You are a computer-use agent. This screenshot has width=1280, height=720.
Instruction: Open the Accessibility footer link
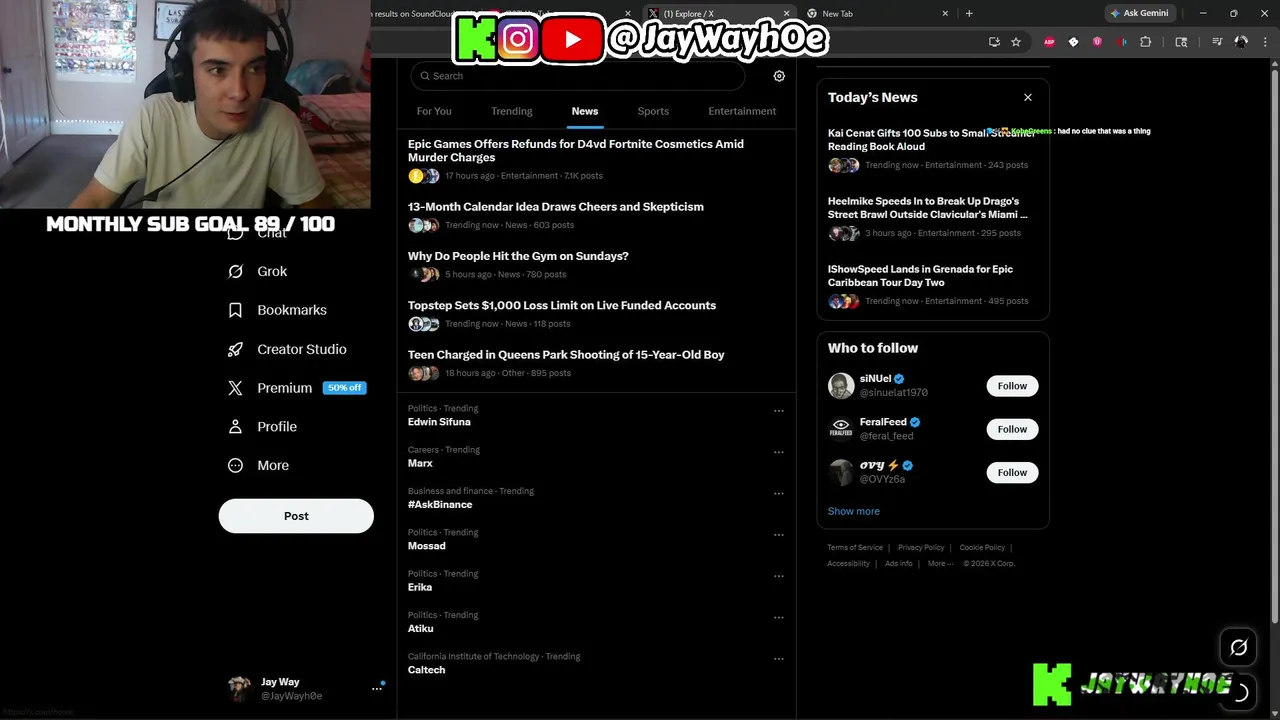pyautogui.click(x=849, y=563)
